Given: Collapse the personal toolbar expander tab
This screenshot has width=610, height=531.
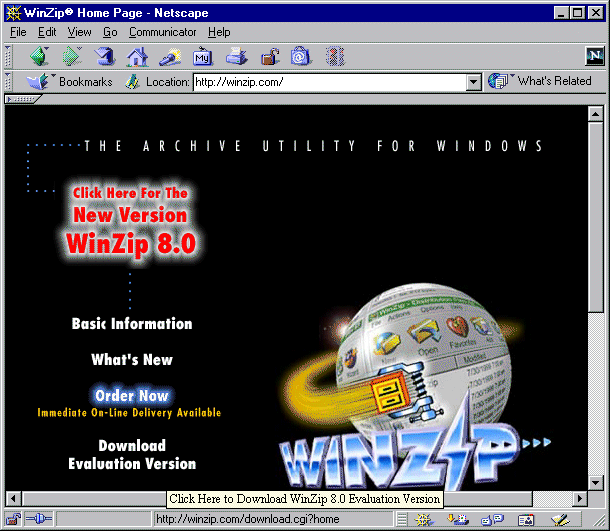Looking at the screenshot, I should click(x=22, y=100).
